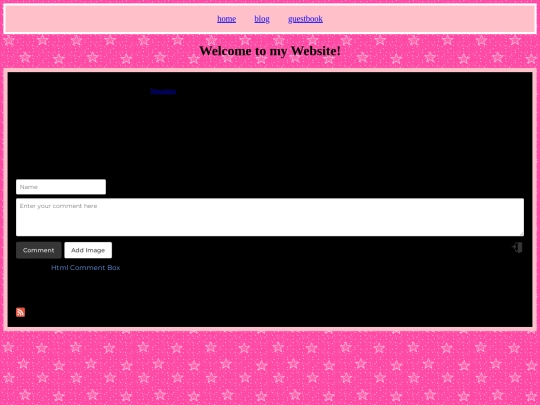The height and width of the screenshot is (405, 540).
Task: Open the guestbook link
Action: tap(305, 19)
